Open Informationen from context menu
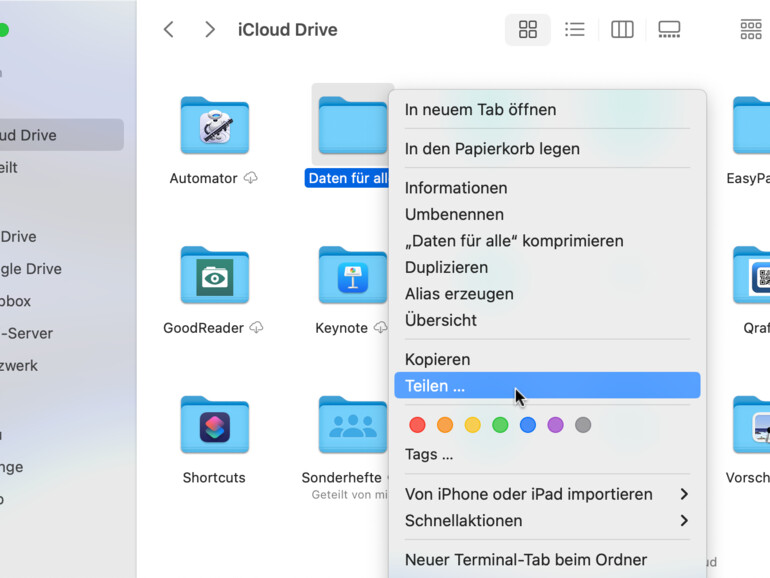This screenshot has width=770, height=578. point(547,188)
